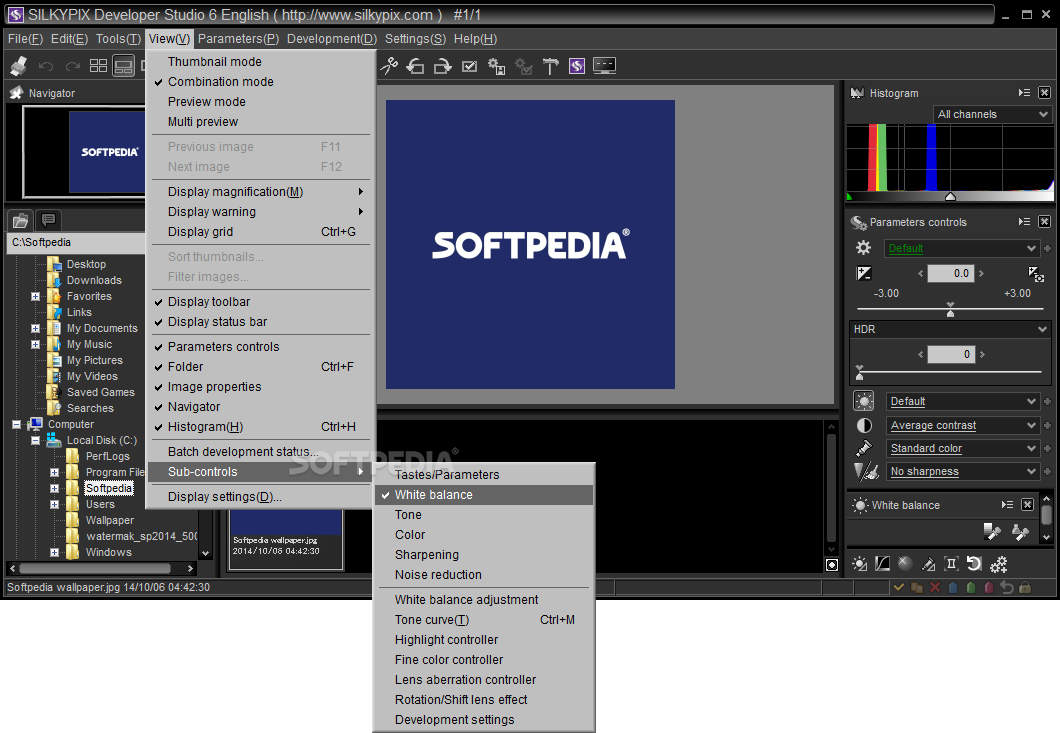Click the auto exposure tool icon right of 0.0

1036,273
